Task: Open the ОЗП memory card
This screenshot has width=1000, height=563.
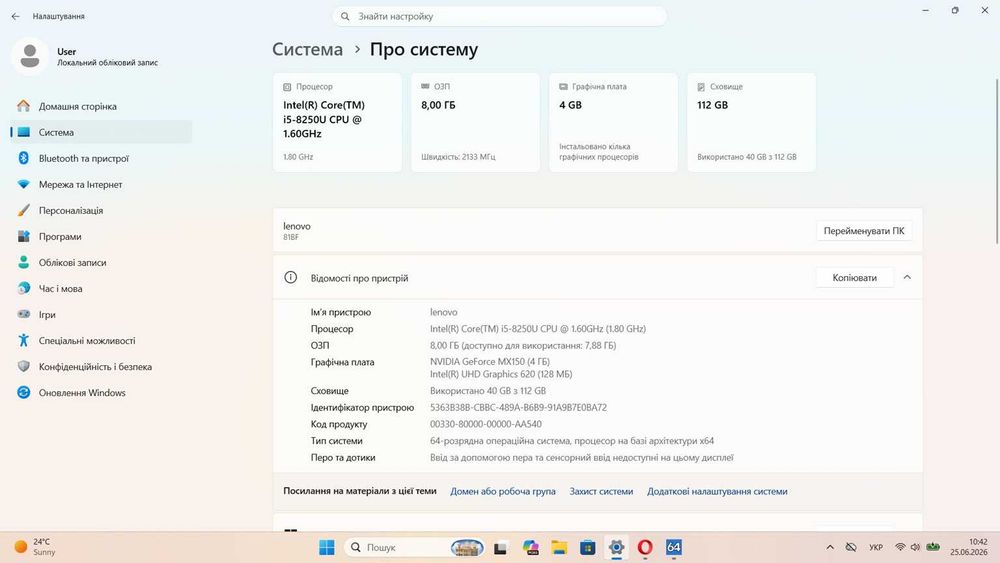Action: tap(475, 122)
